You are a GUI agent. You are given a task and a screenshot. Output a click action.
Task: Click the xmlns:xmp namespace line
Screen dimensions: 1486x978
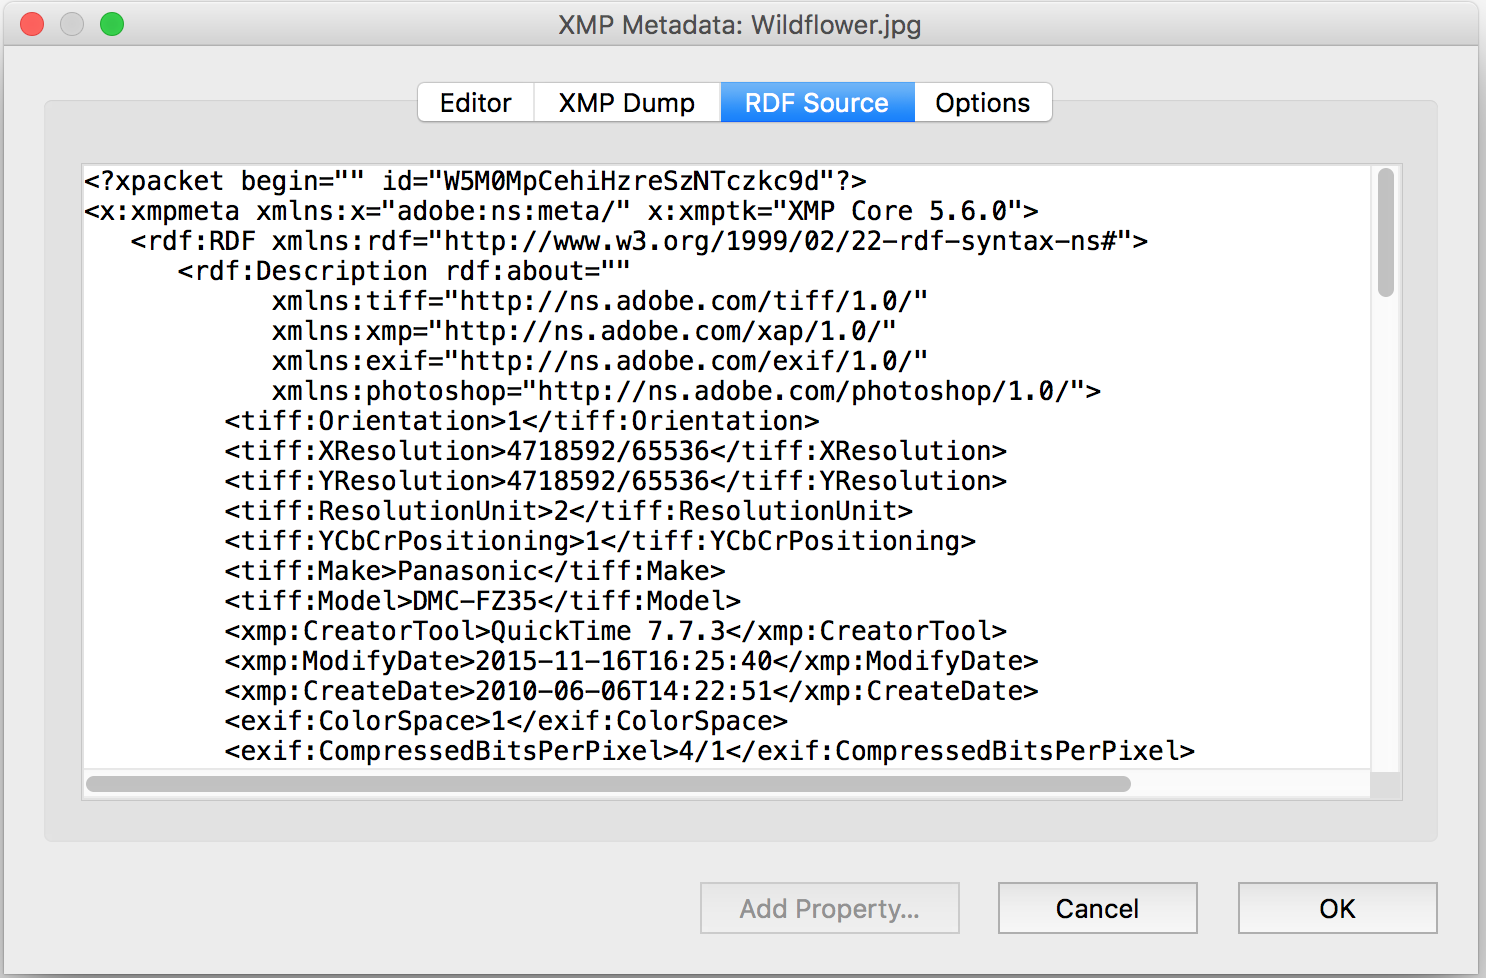point(584,331)
